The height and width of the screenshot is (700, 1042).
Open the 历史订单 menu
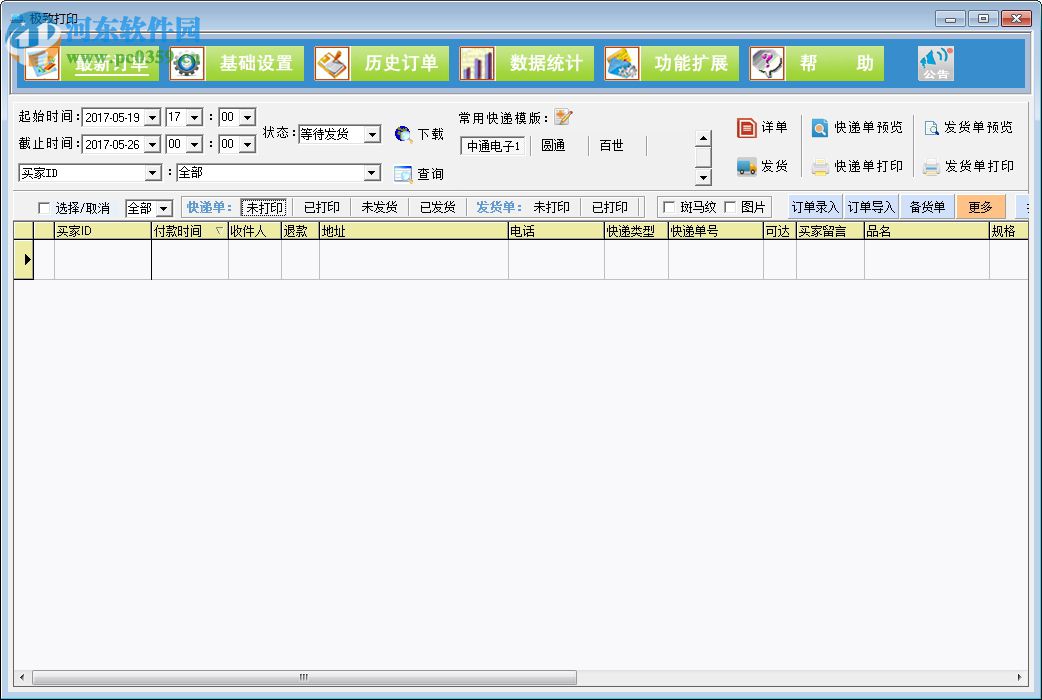click(401, 64)
